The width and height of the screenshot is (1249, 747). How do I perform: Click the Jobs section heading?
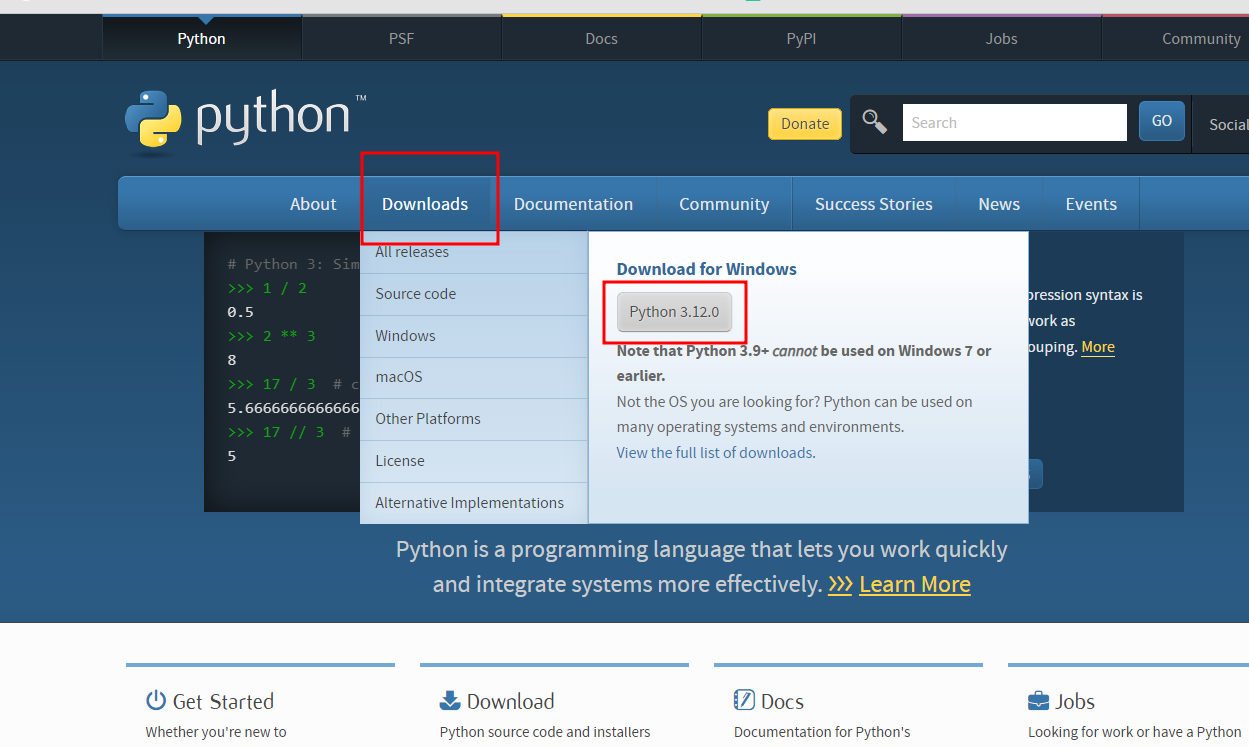[1075, 702]
